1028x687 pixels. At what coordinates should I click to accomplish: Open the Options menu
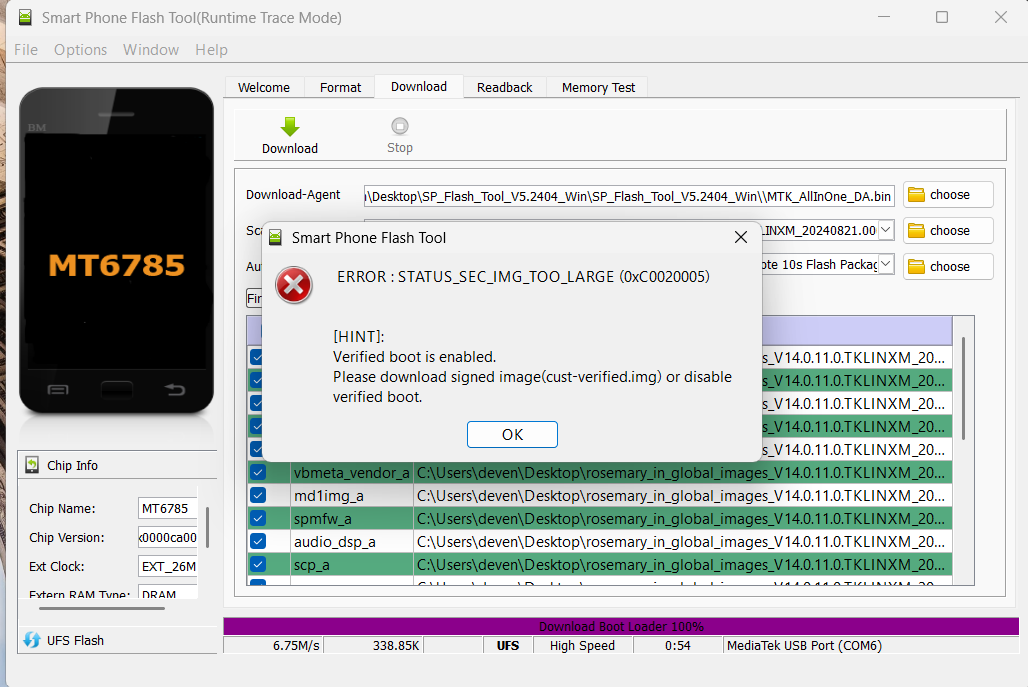pos(81,50)
